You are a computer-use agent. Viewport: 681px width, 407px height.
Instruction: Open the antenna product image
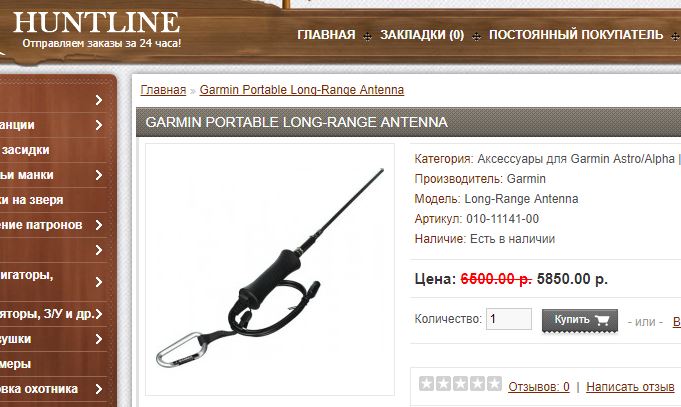pos(270,269)
